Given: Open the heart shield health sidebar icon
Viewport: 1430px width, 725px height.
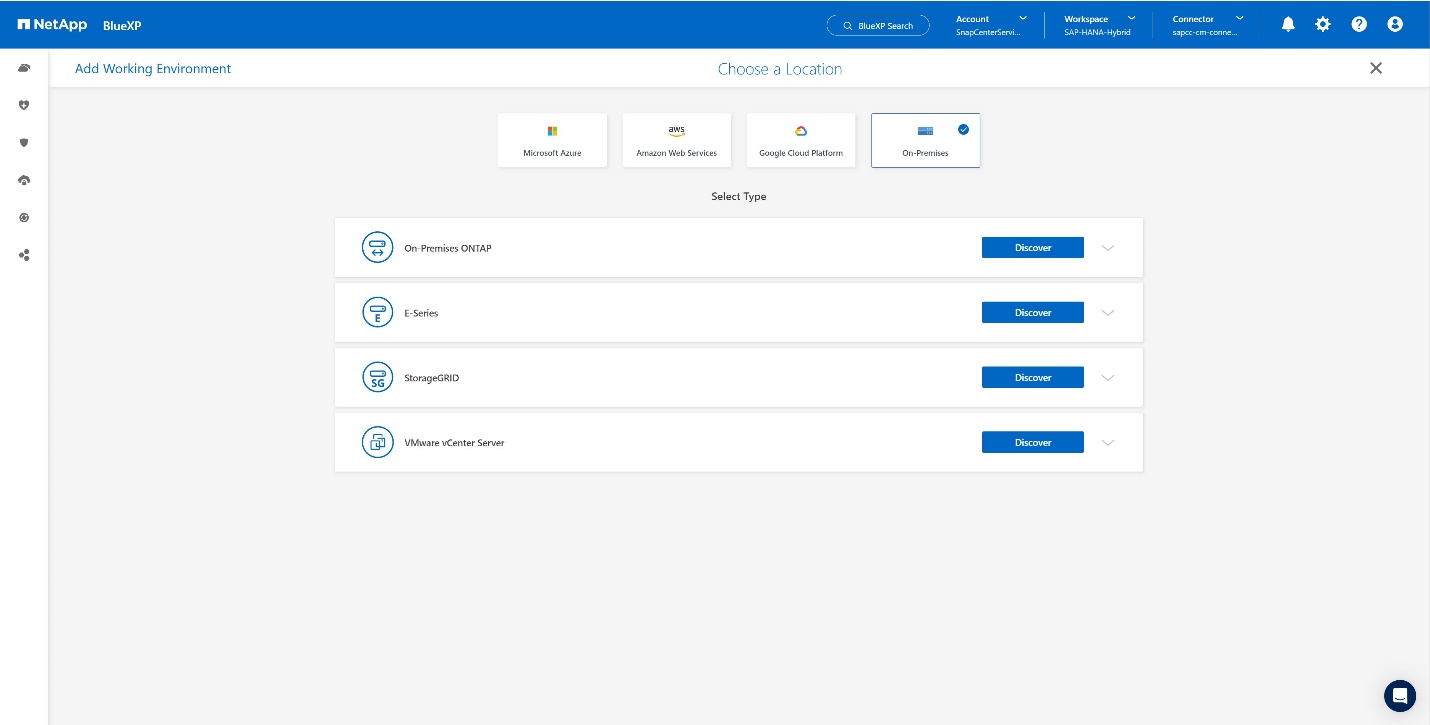Looking at the screenshot, I should [x=24, y=105].
